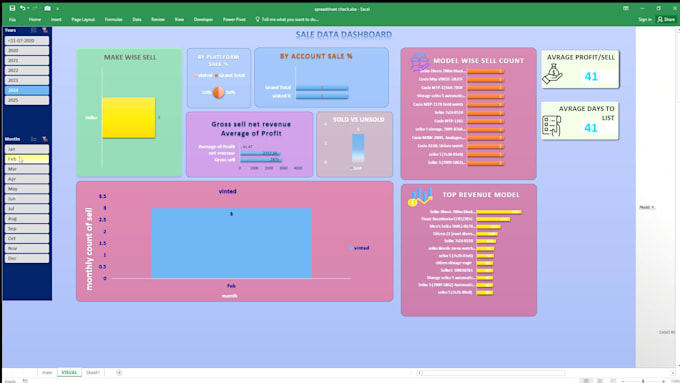The image size is (680, 383).
Task: Select Oct in Months slicer
Action: click(27, 239)
